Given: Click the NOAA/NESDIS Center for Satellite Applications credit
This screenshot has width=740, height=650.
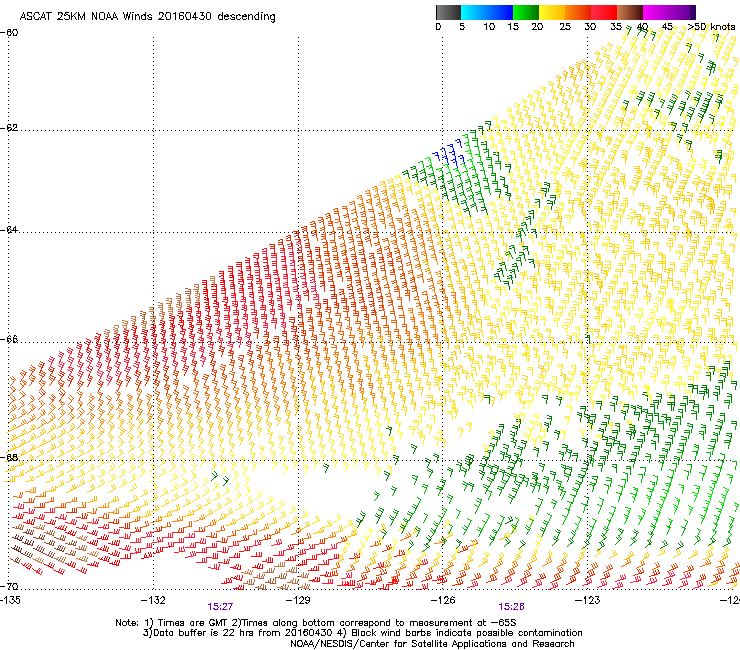Looking at the screenshot, I should (x=432, y=644).
